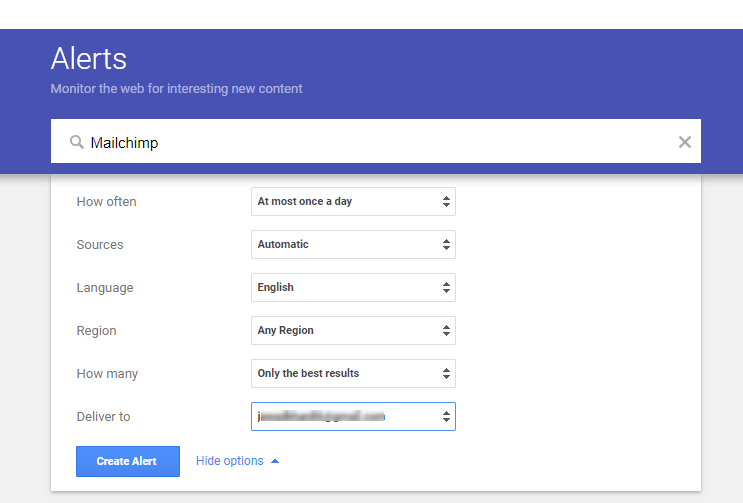Open the 'At most once a day' dropdown
743x503 pixels.
coord(353,201)
